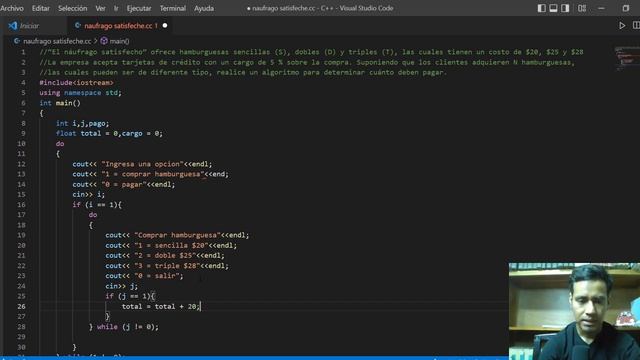The height and width of the screenshot is (360, 640).
Task: Click 'if (j == 1){' statement
Action: coord(130,296)
